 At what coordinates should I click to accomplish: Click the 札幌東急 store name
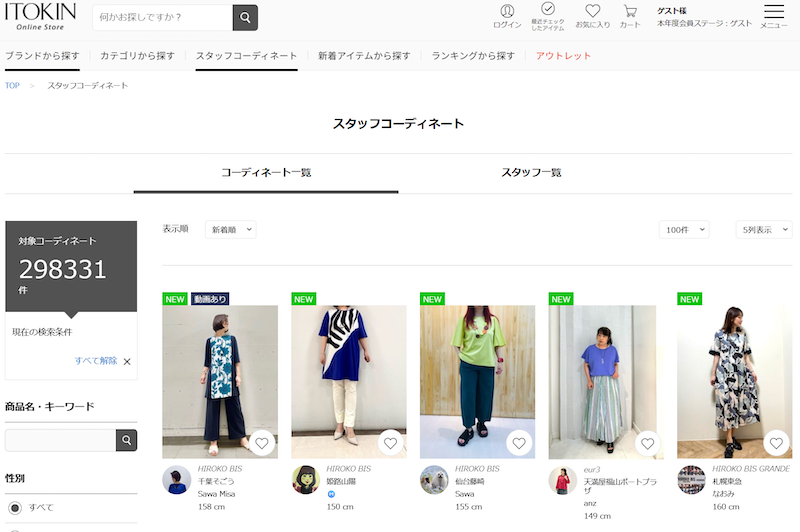[727, 482]
